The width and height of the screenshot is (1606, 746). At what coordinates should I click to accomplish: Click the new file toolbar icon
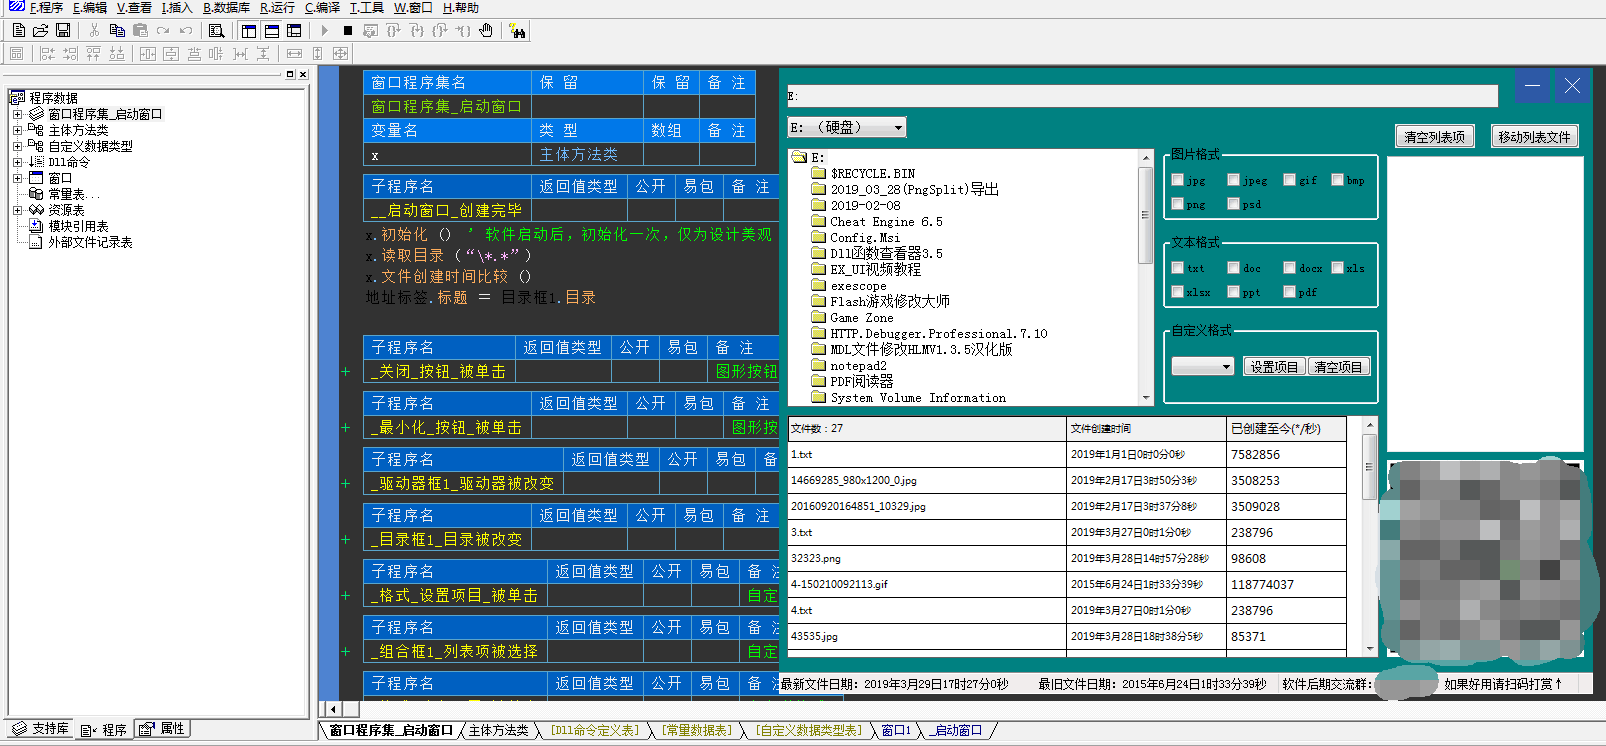pos(18,31)
